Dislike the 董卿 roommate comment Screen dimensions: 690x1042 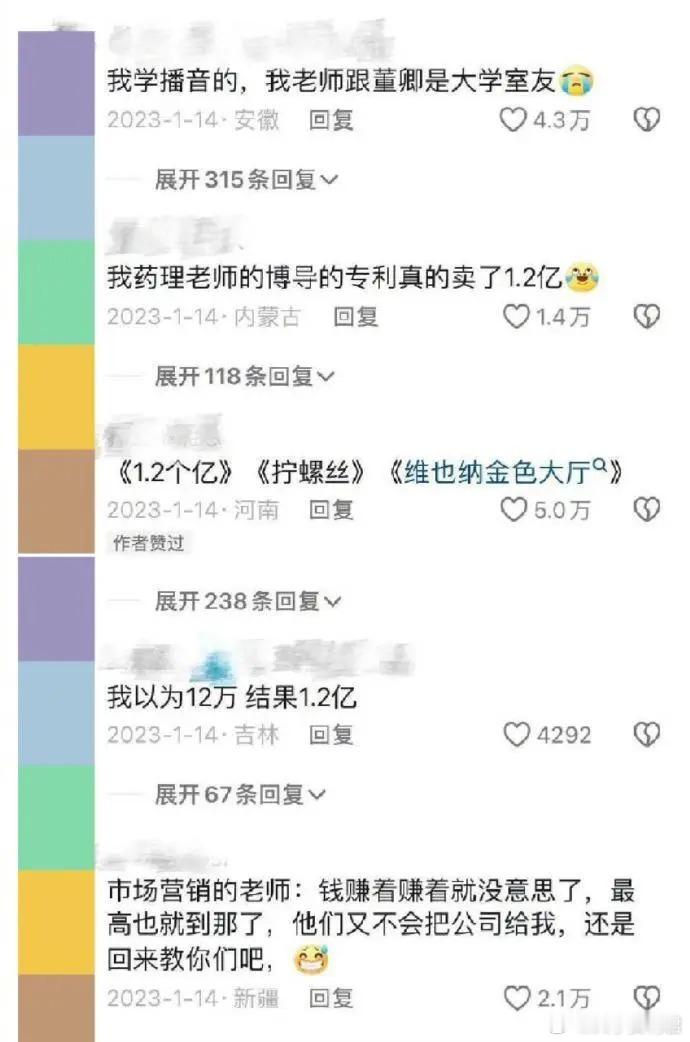[x=646, y=120]
